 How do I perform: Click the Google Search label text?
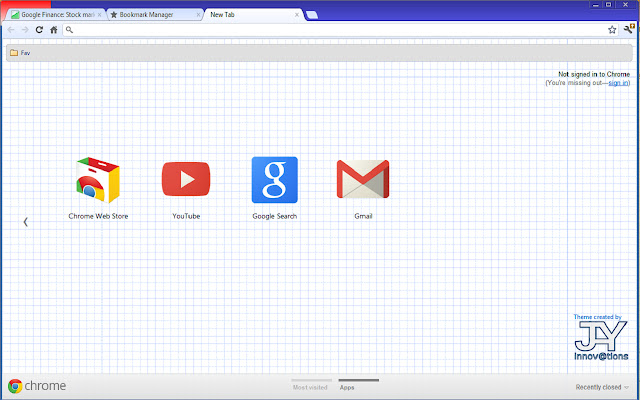coord(275,216)
